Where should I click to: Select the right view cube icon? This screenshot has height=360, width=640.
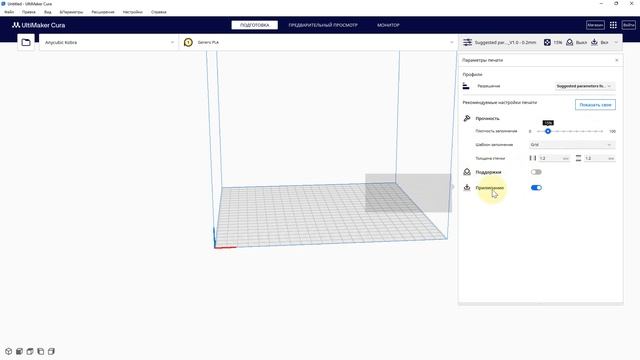click(x=51, y=351)
